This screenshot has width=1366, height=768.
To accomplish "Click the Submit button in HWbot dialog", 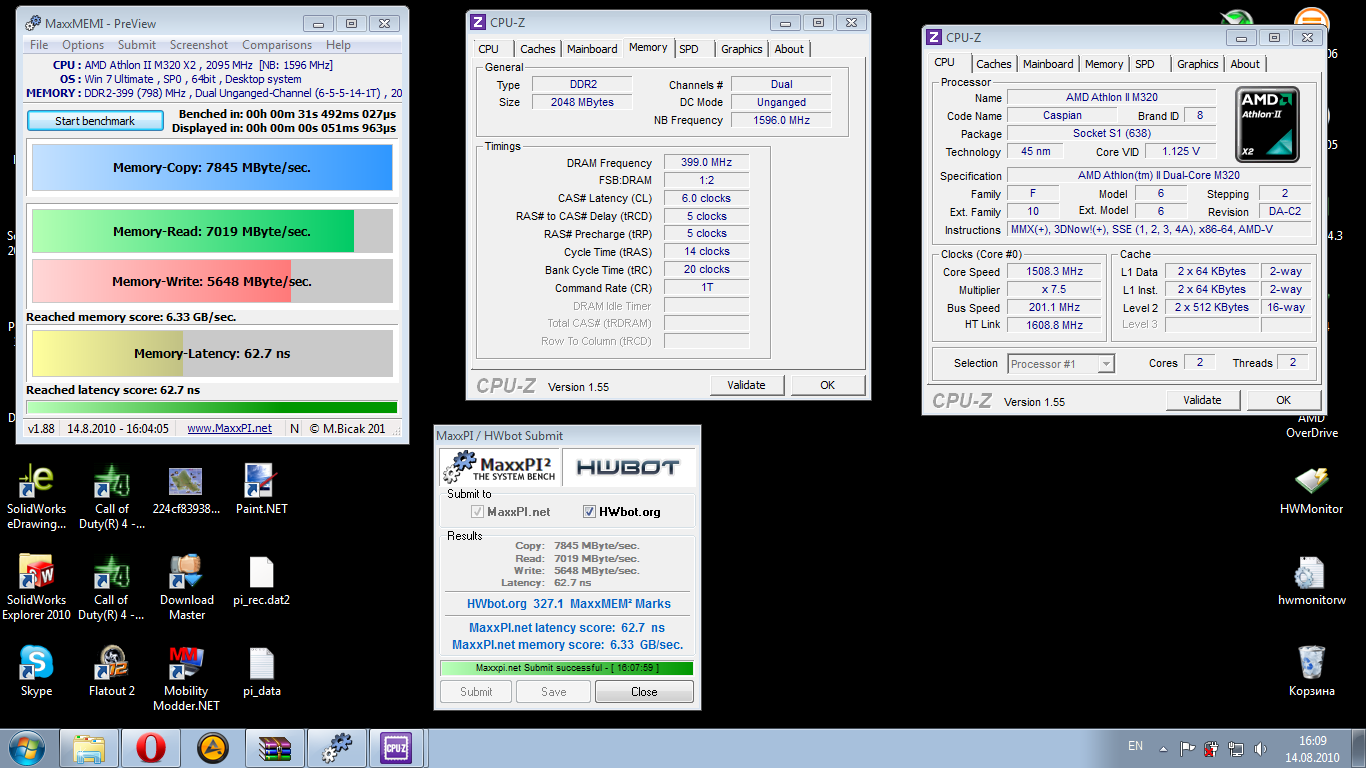I will [476, 692].
